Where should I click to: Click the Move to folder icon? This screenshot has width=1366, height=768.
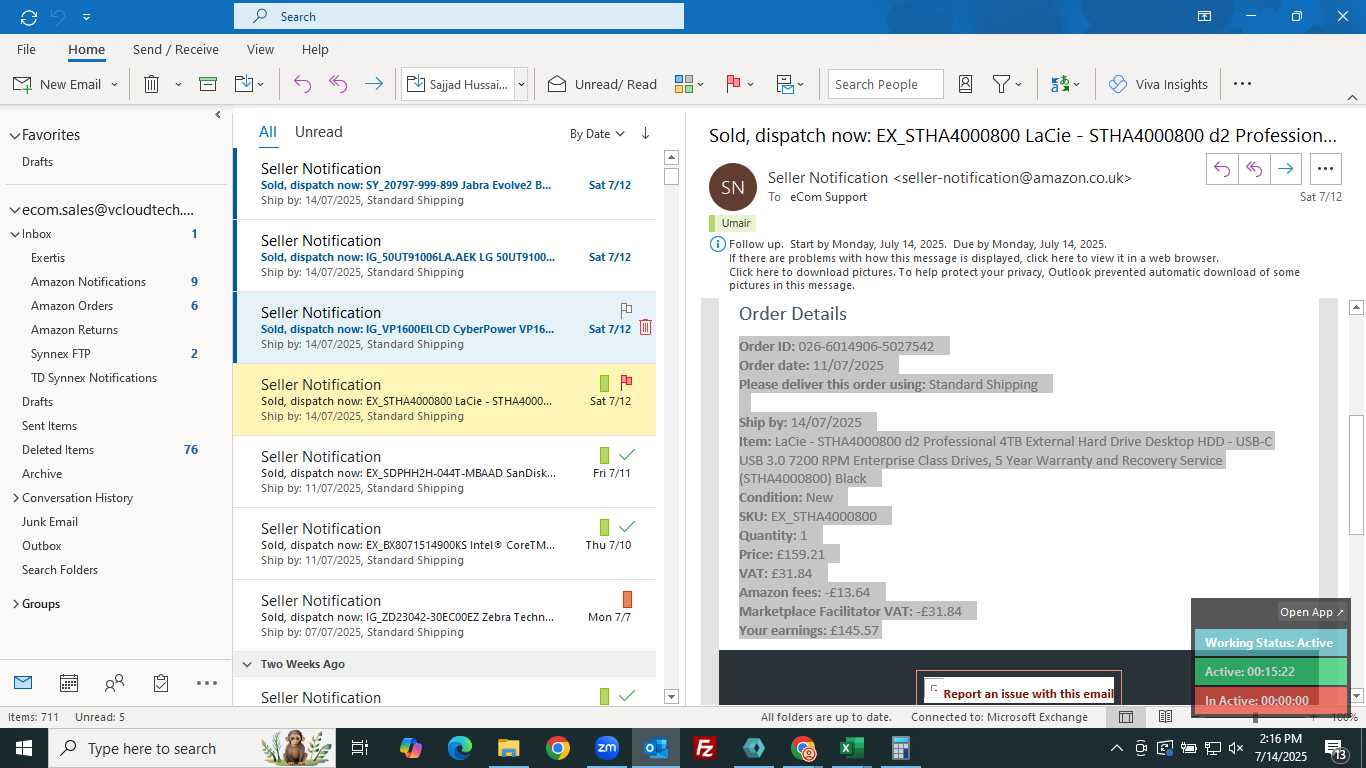point(244,84)
